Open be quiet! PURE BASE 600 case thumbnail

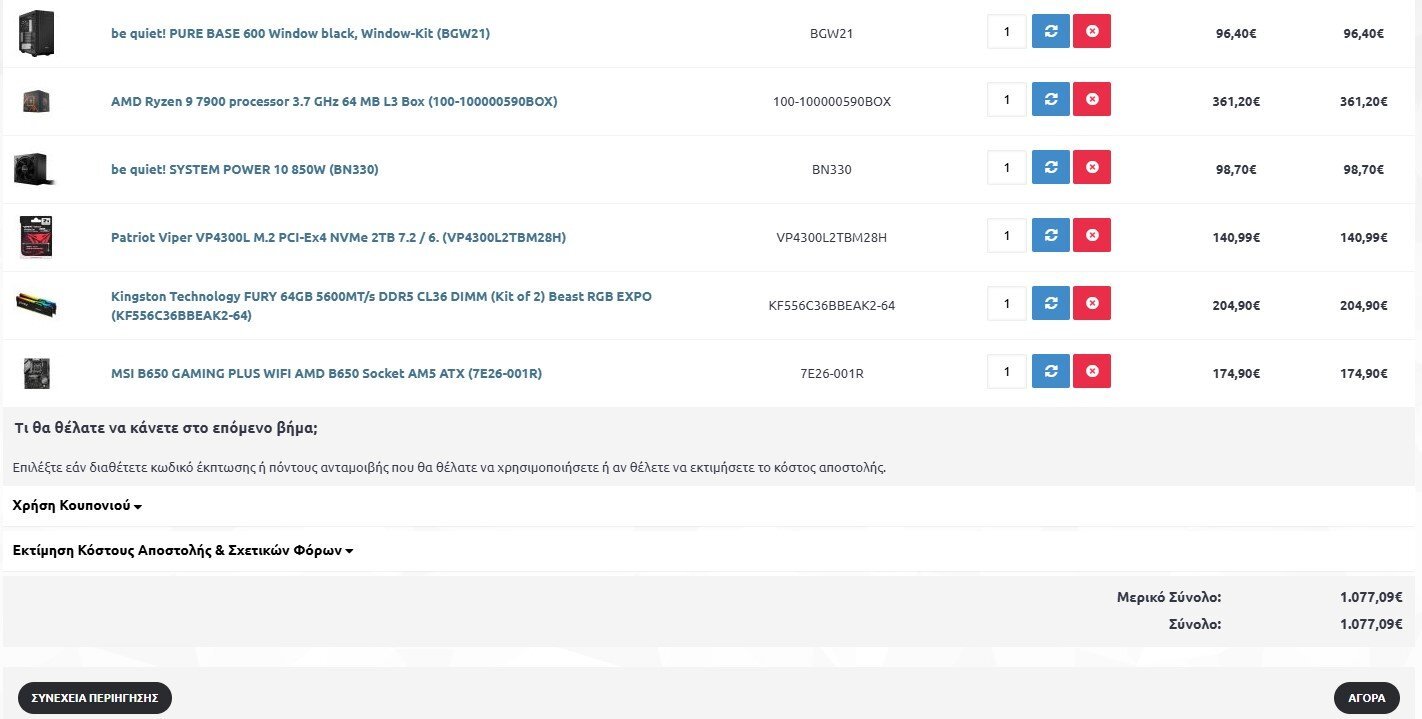pos(36,33)
